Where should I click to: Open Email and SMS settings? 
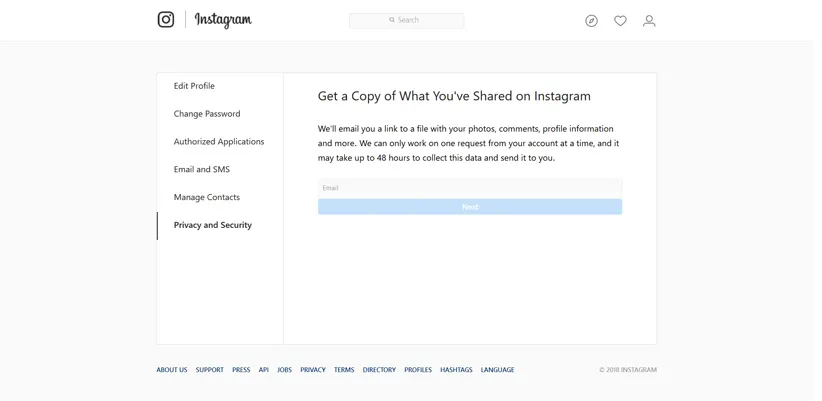202,170
